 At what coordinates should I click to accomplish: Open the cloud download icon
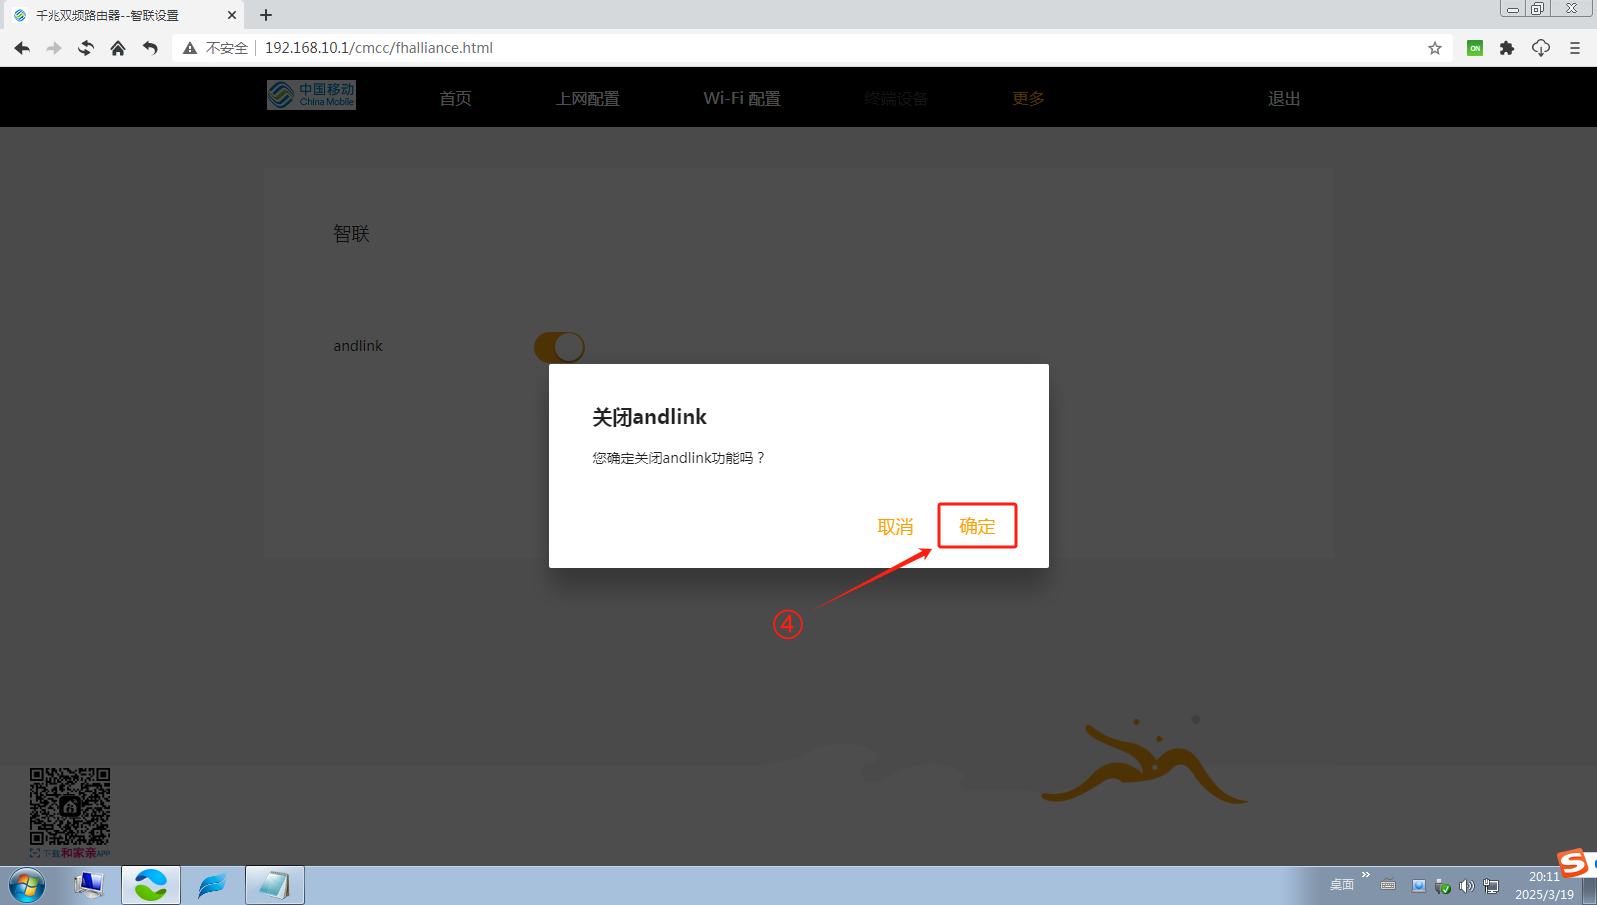(x=1541, y=48)
